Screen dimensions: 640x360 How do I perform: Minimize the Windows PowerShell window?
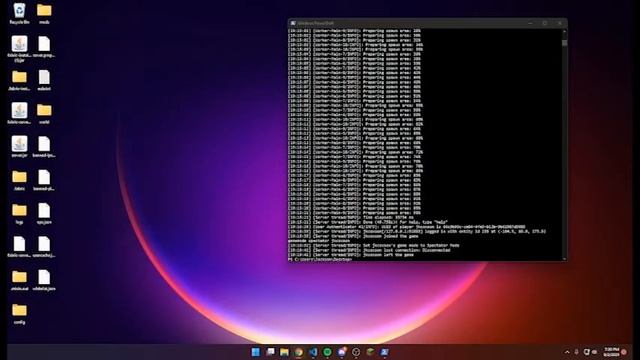pyautogui.click(x=530, y=23)
